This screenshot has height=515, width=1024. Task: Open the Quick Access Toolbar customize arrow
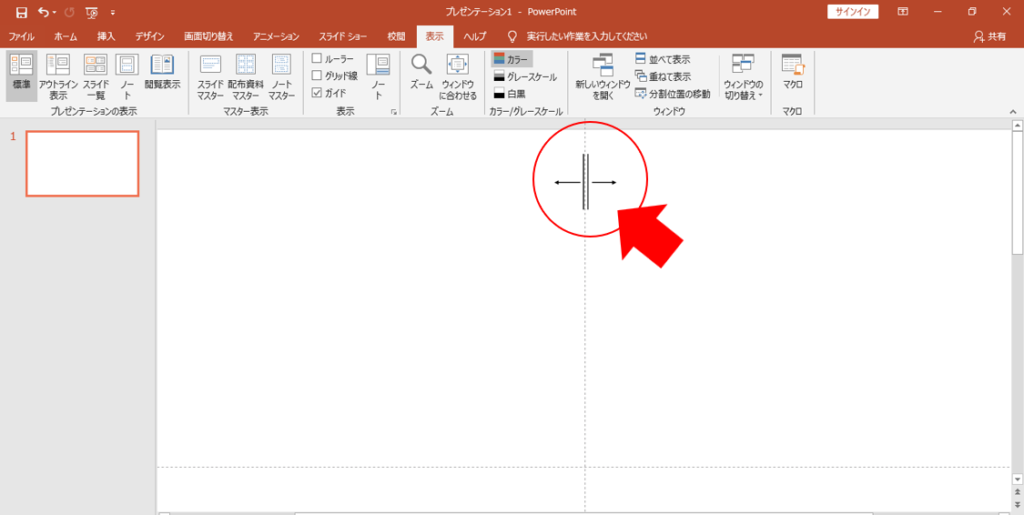pyautogui.click(x=112, y=12)
